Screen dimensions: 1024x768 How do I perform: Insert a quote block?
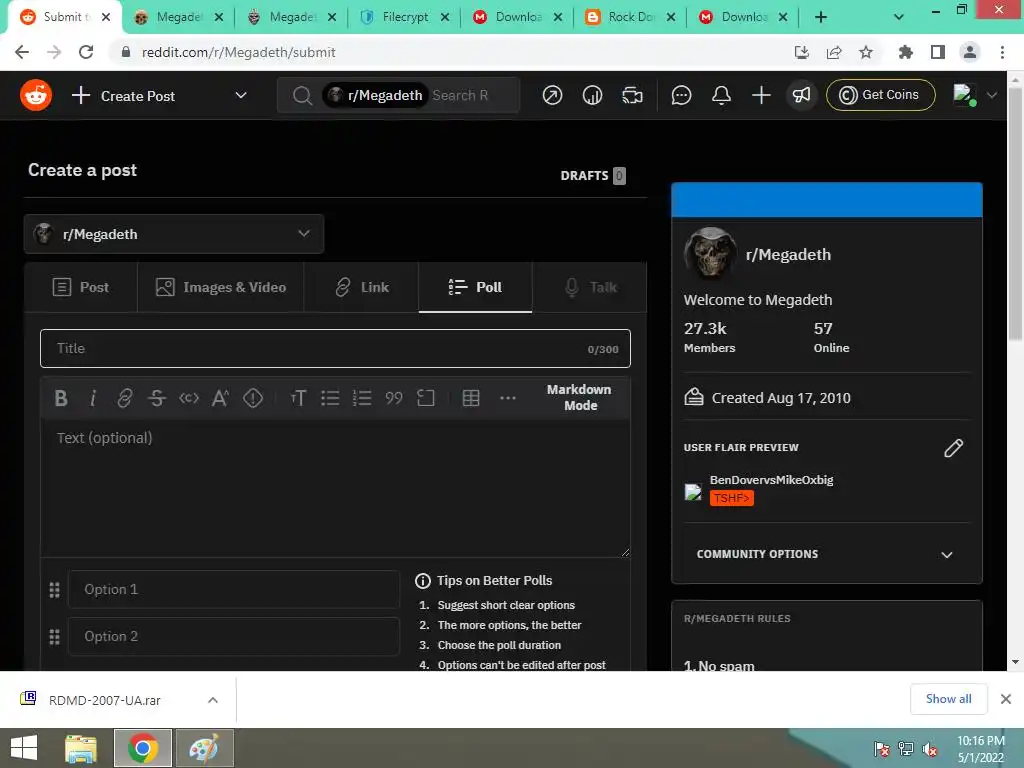coord(394,398)
